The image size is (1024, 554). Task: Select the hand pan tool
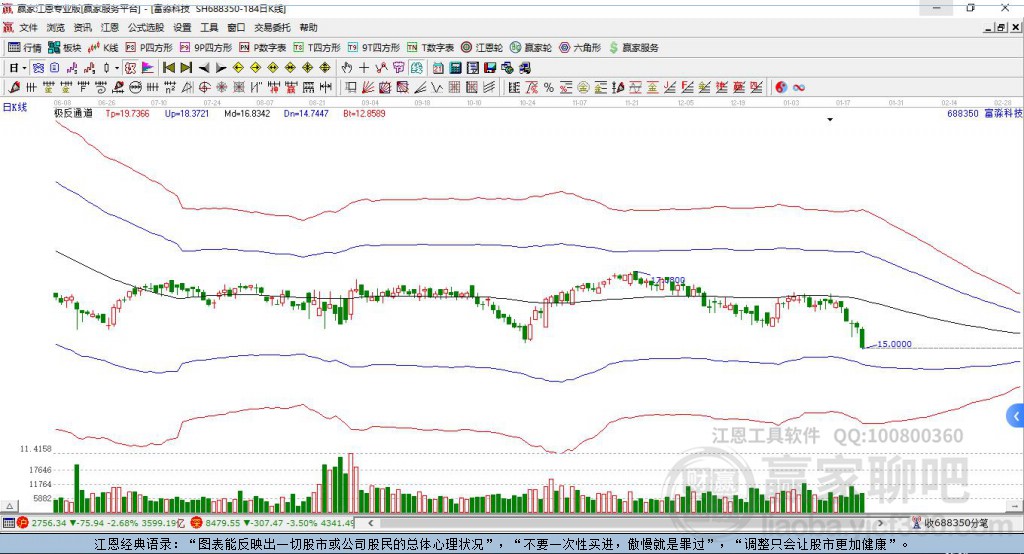coord(347,68)
